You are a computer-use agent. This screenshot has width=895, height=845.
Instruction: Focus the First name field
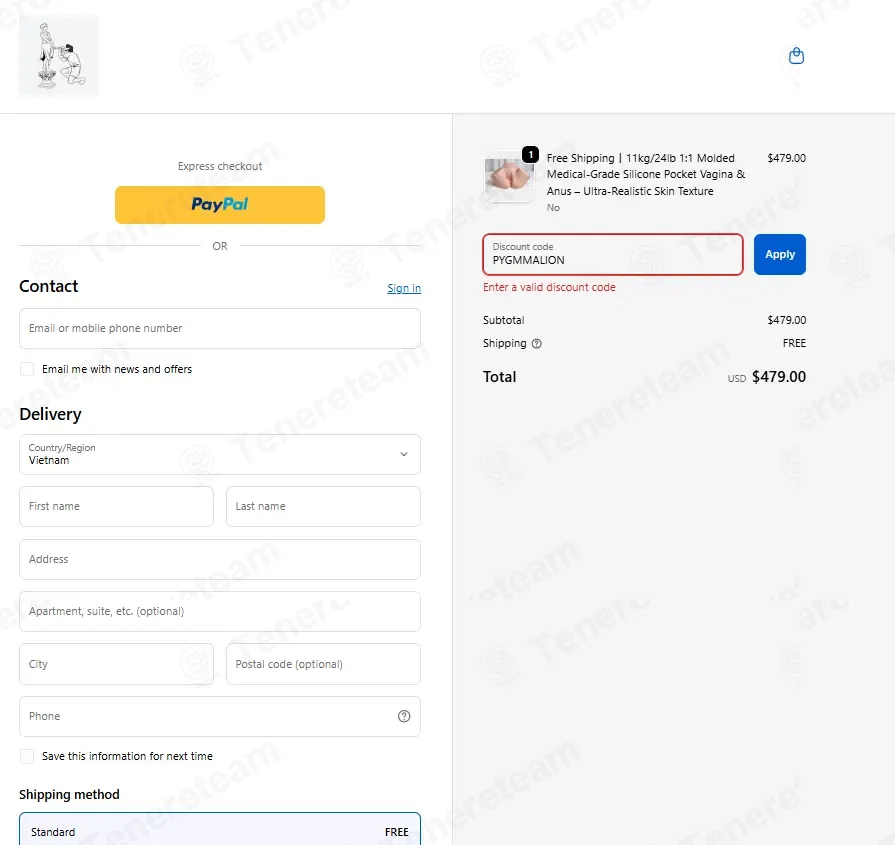[x=116, y=506]
